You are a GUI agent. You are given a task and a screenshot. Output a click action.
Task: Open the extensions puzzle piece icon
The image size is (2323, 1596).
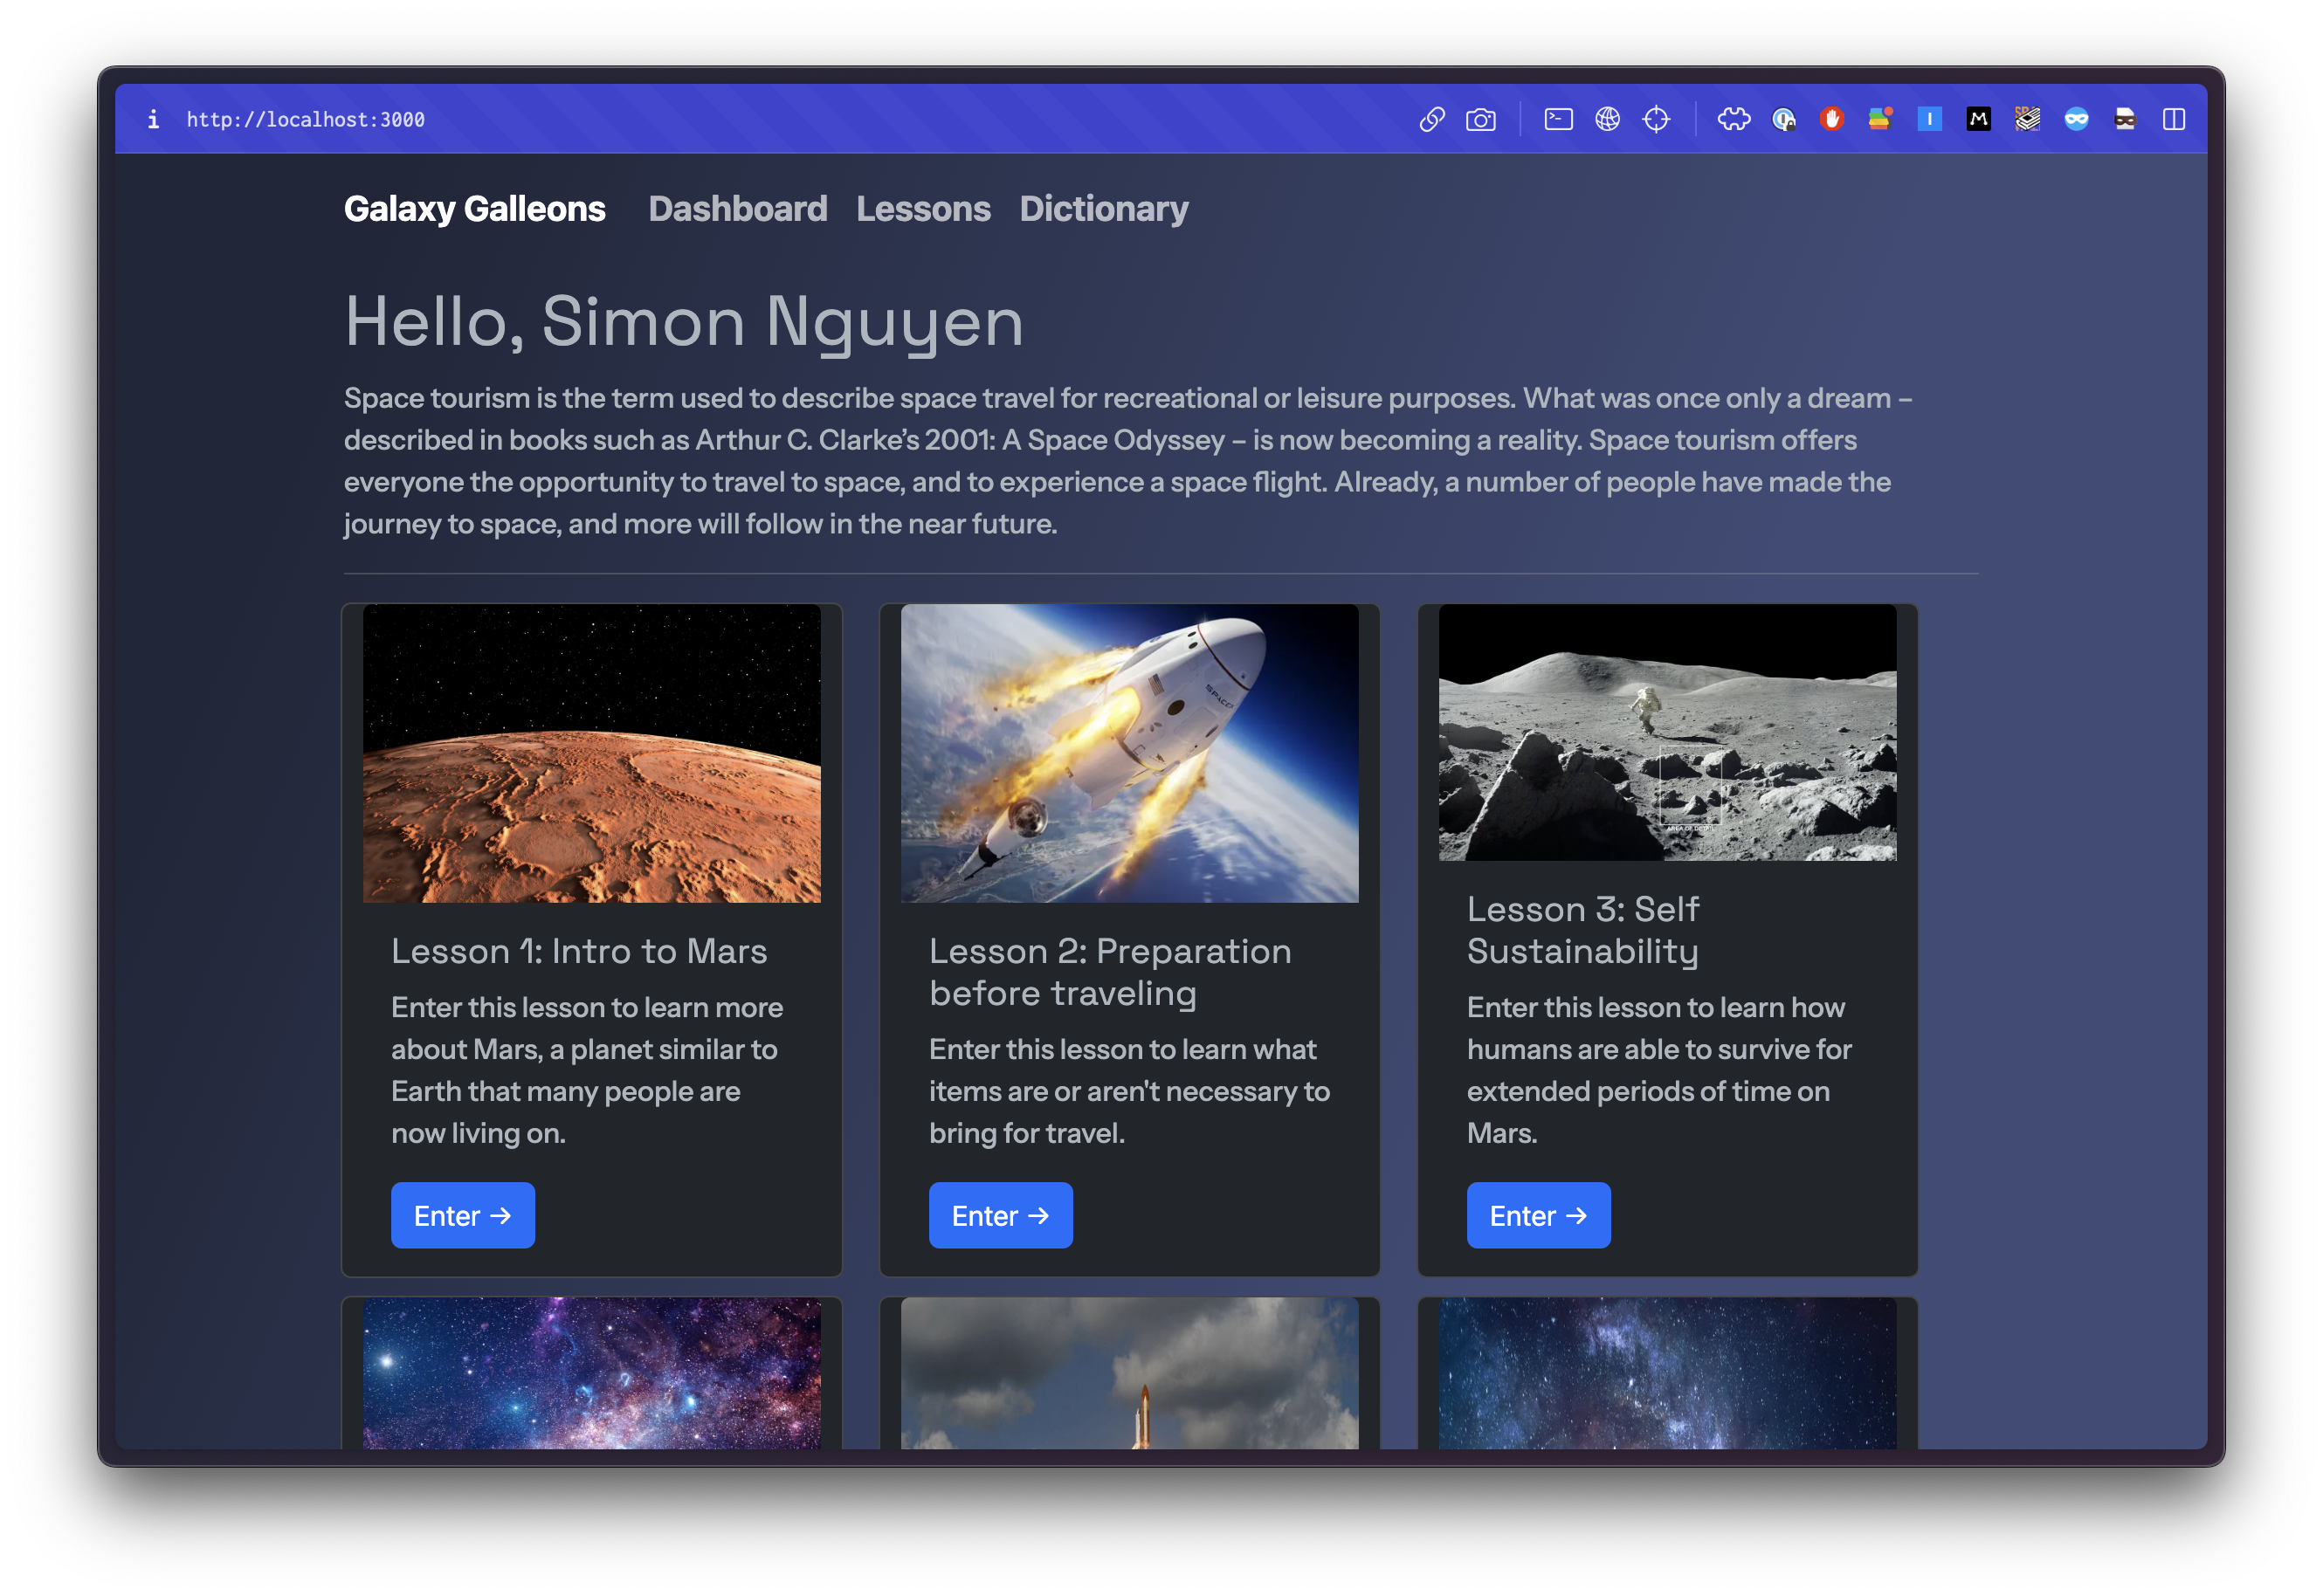pos(1734,120)
